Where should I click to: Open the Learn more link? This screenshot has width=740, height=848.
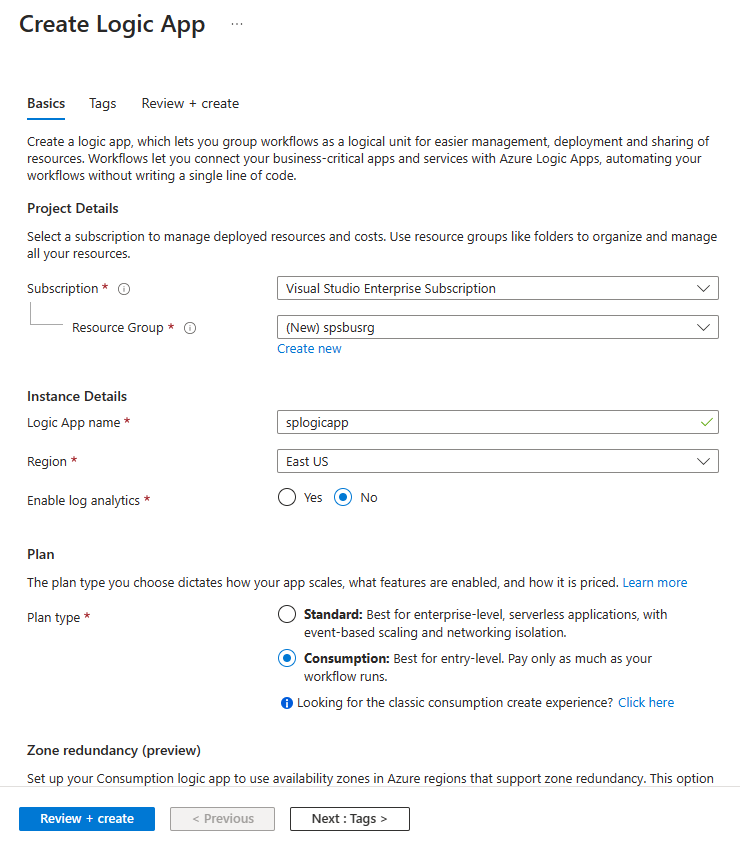655,582
